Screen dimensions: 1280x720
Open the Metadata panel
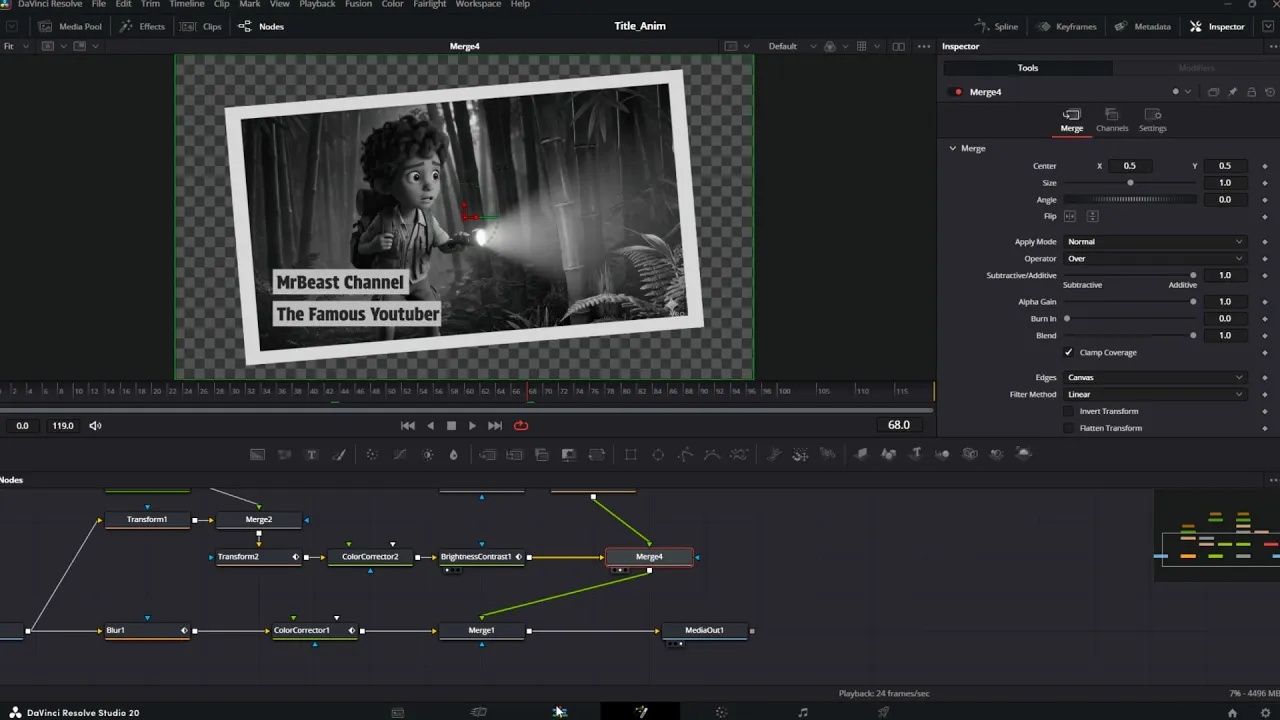pos(1142,26)
